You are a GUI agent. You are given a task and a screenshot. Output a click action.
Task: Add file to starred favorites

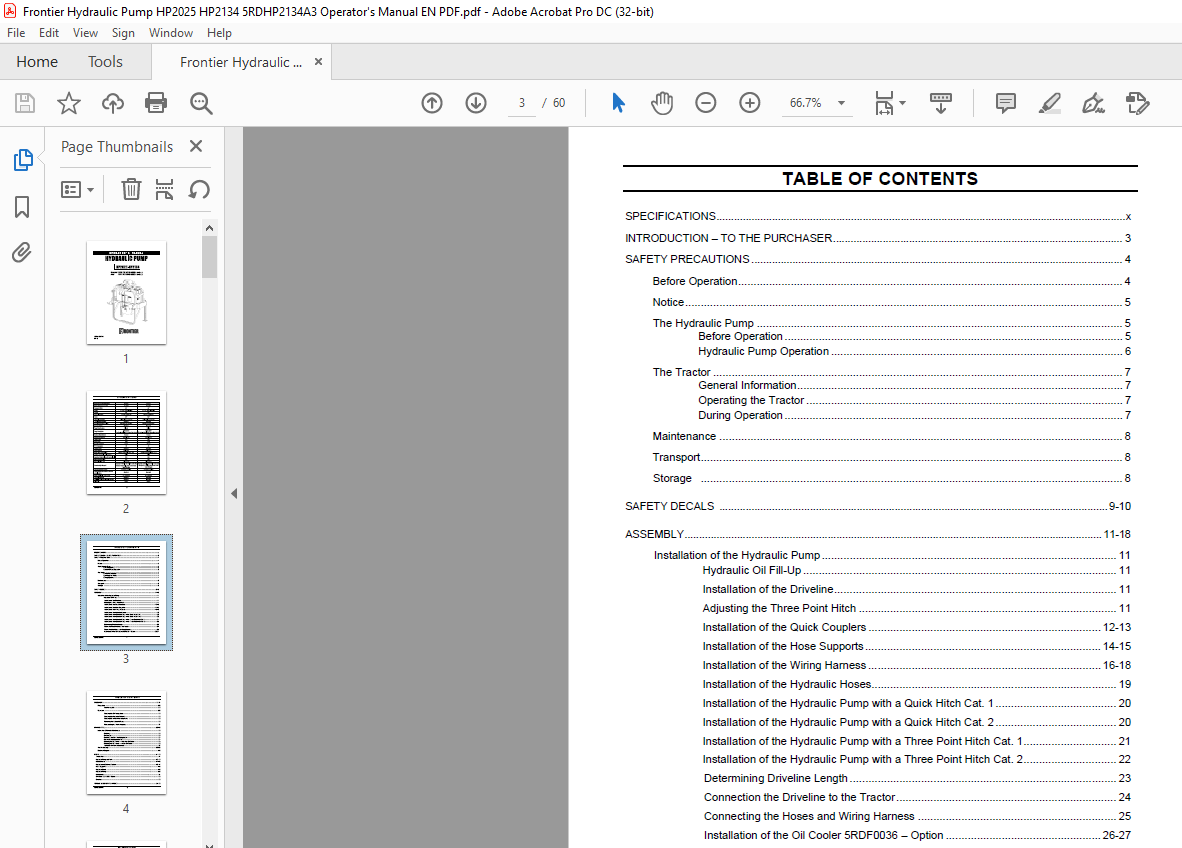click(x=69, y=103)
